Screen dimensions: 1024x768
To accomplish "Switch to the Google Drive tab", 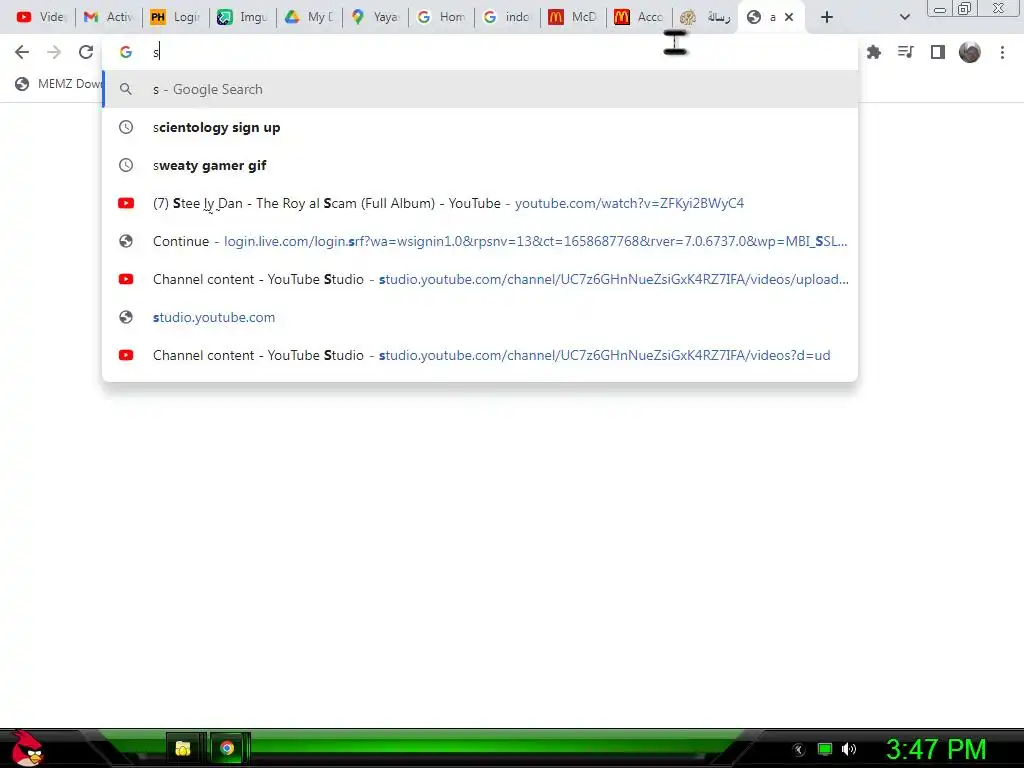I will pyautogui.click(x=309, y=17).
